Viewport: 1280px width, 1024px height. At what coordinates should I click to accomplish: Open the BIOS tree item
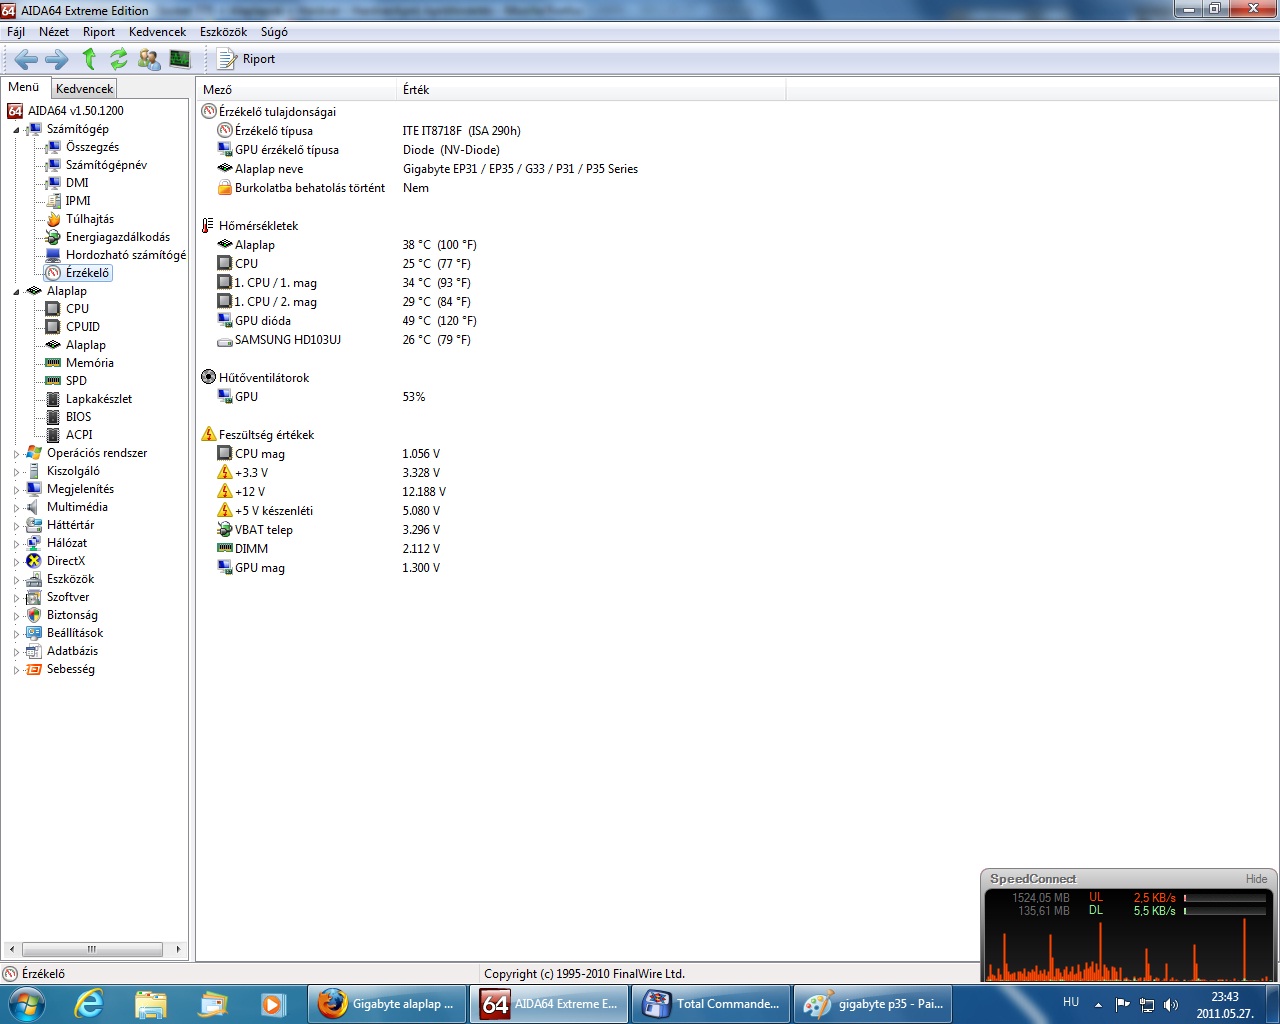pyautogui.click(x=78, y=417)
